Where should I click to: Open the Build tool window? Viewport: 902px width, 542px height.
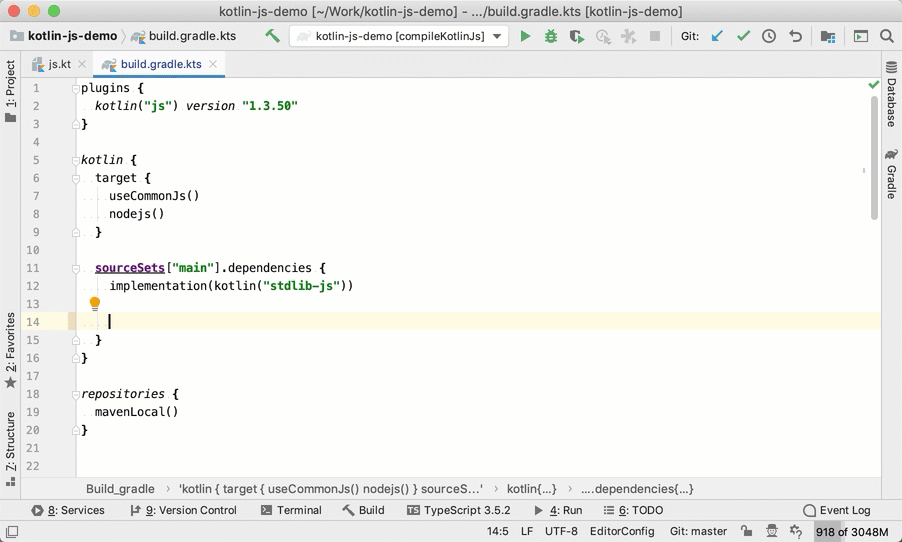[364, 510]
